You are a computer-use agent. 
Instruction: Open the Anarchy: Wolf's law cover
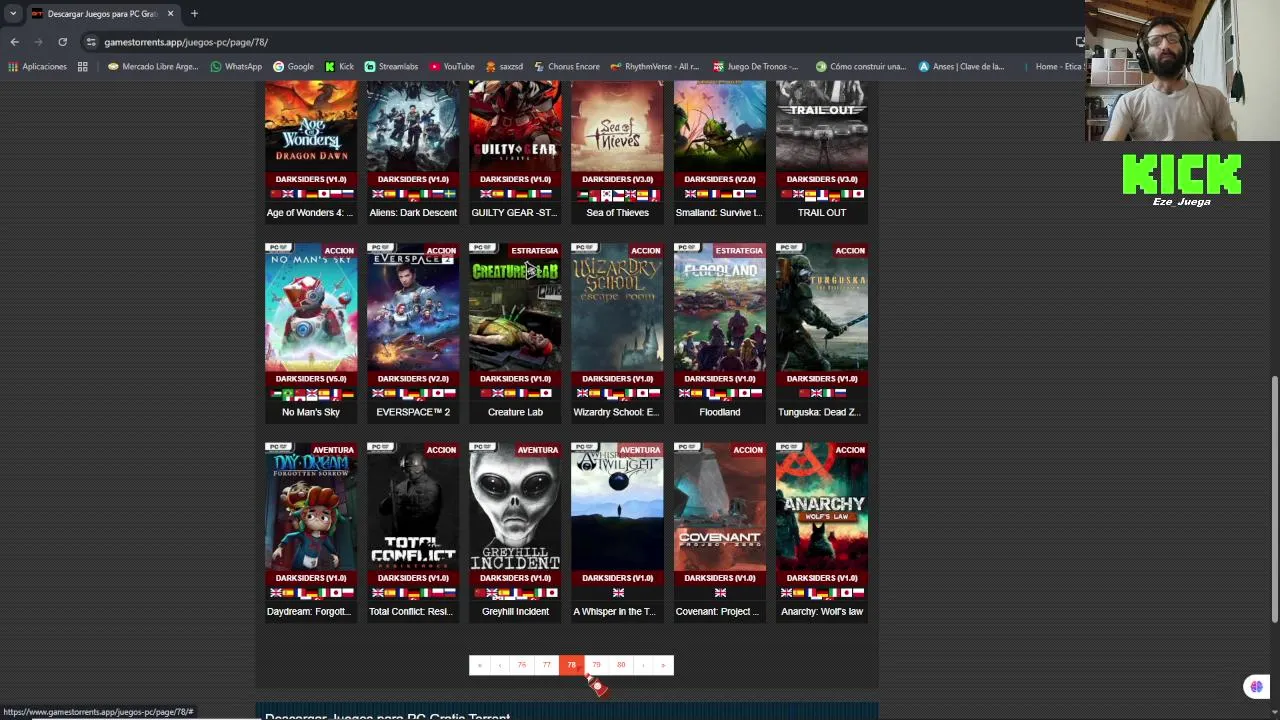822,507
